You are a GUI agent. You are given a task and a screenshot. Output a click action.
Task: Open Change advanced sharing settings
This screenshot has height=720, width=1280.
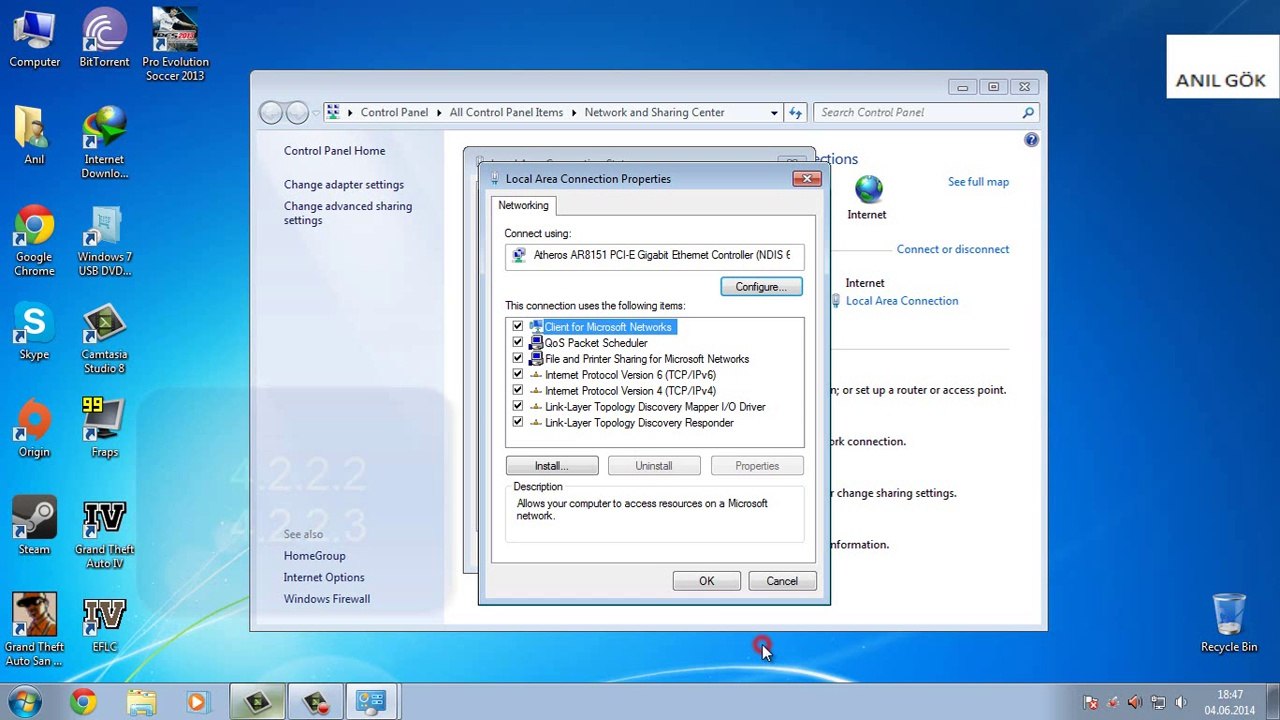tap(348, 213)
